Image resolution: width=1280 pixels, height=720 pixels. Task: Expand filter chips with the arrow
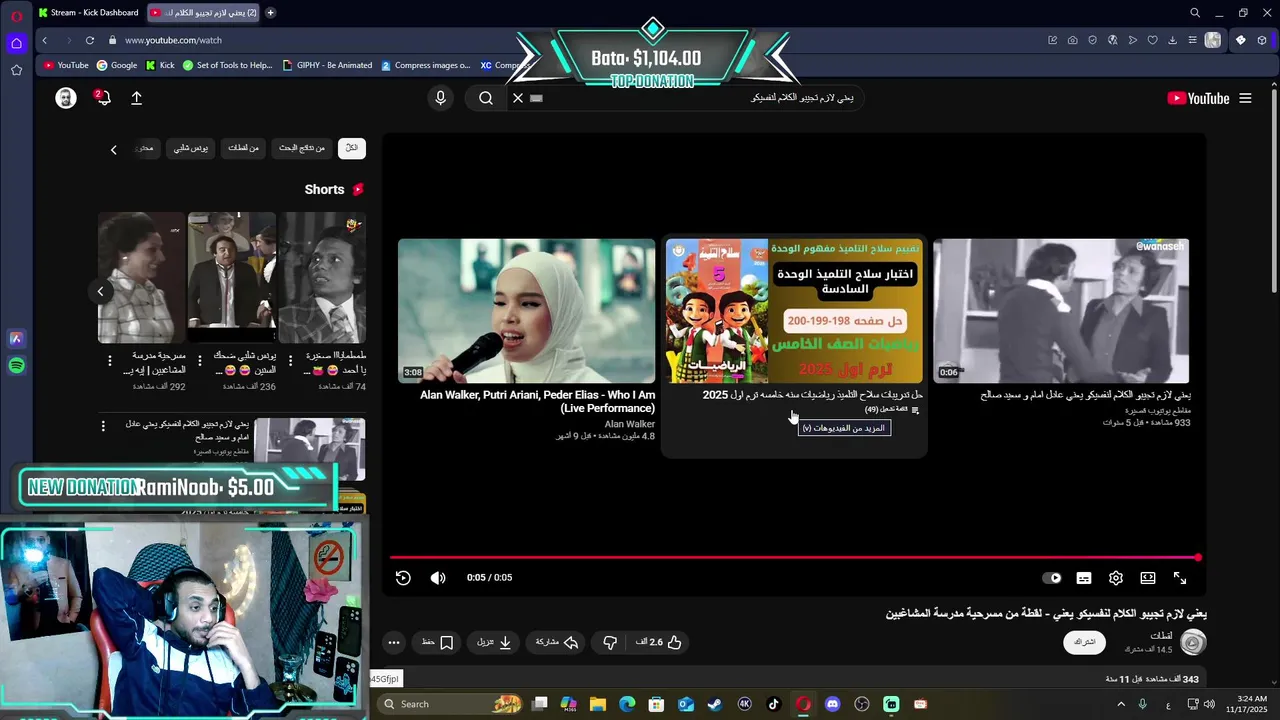[113, 149]
